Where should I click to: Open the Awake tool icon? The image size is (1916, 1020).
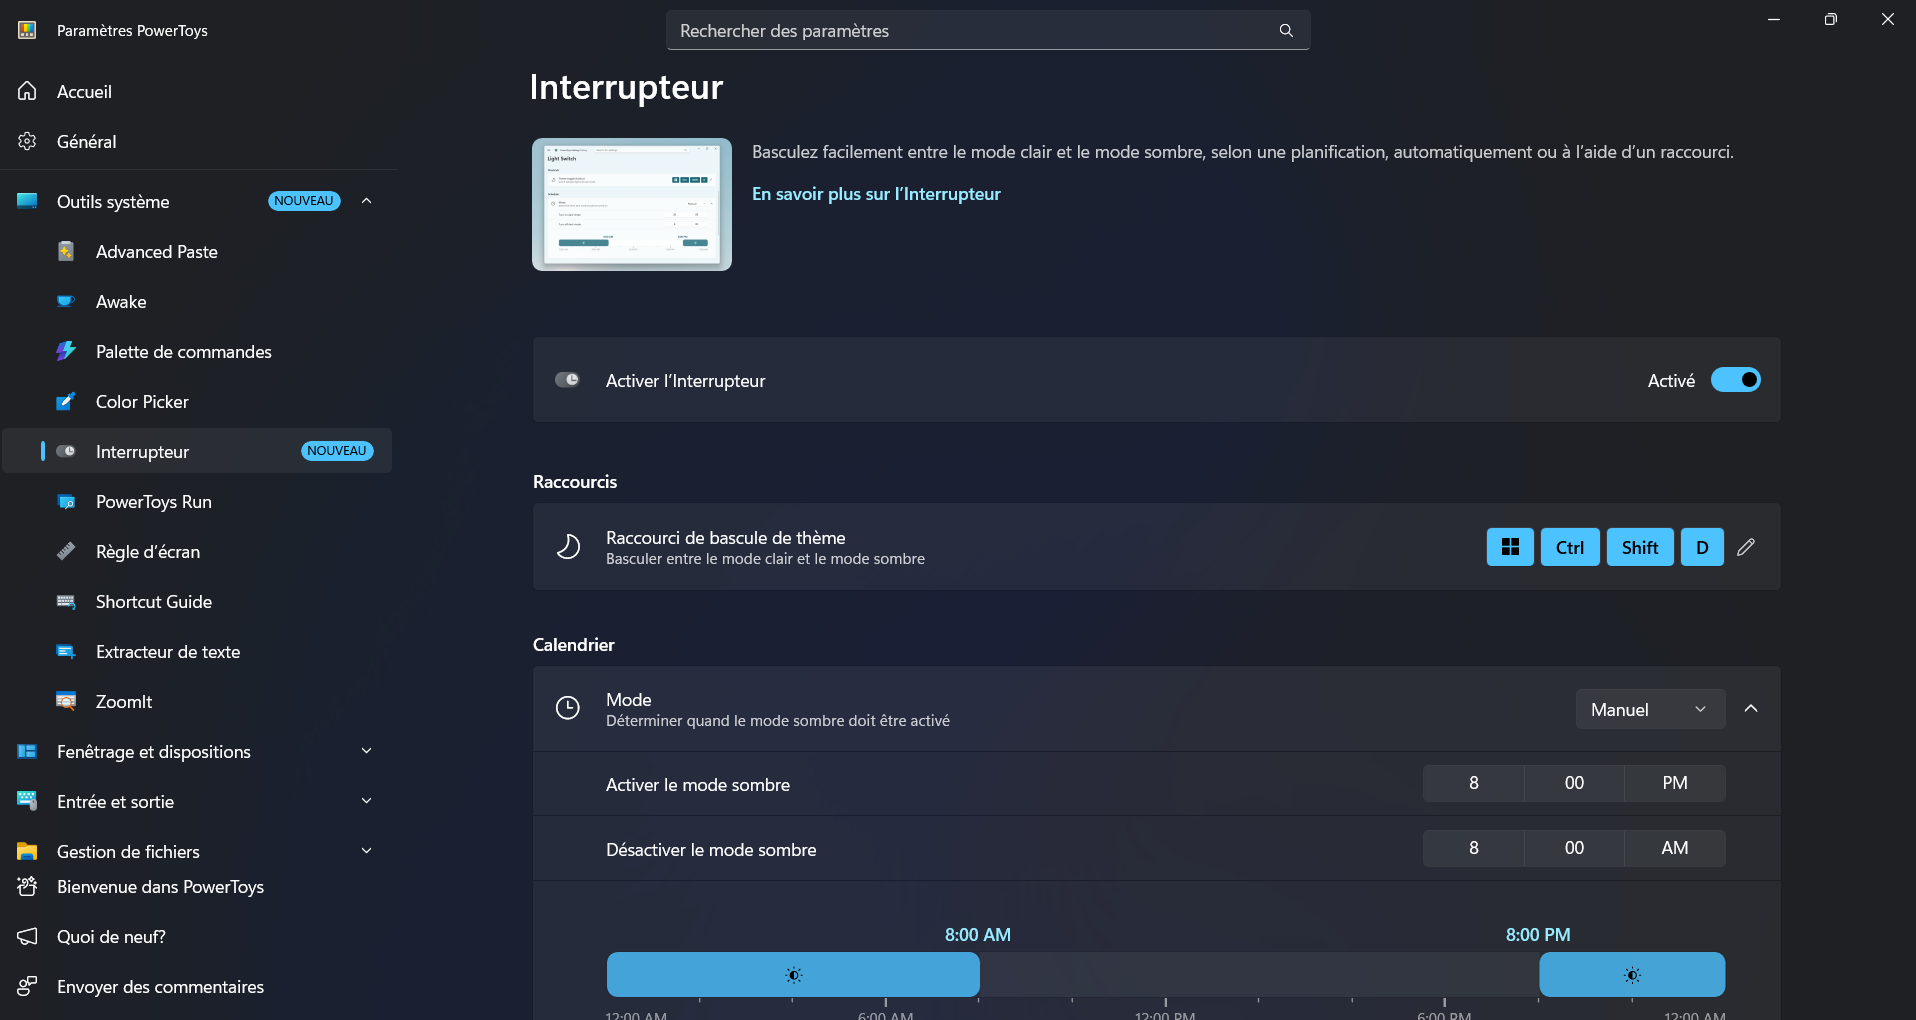(65, 301)
